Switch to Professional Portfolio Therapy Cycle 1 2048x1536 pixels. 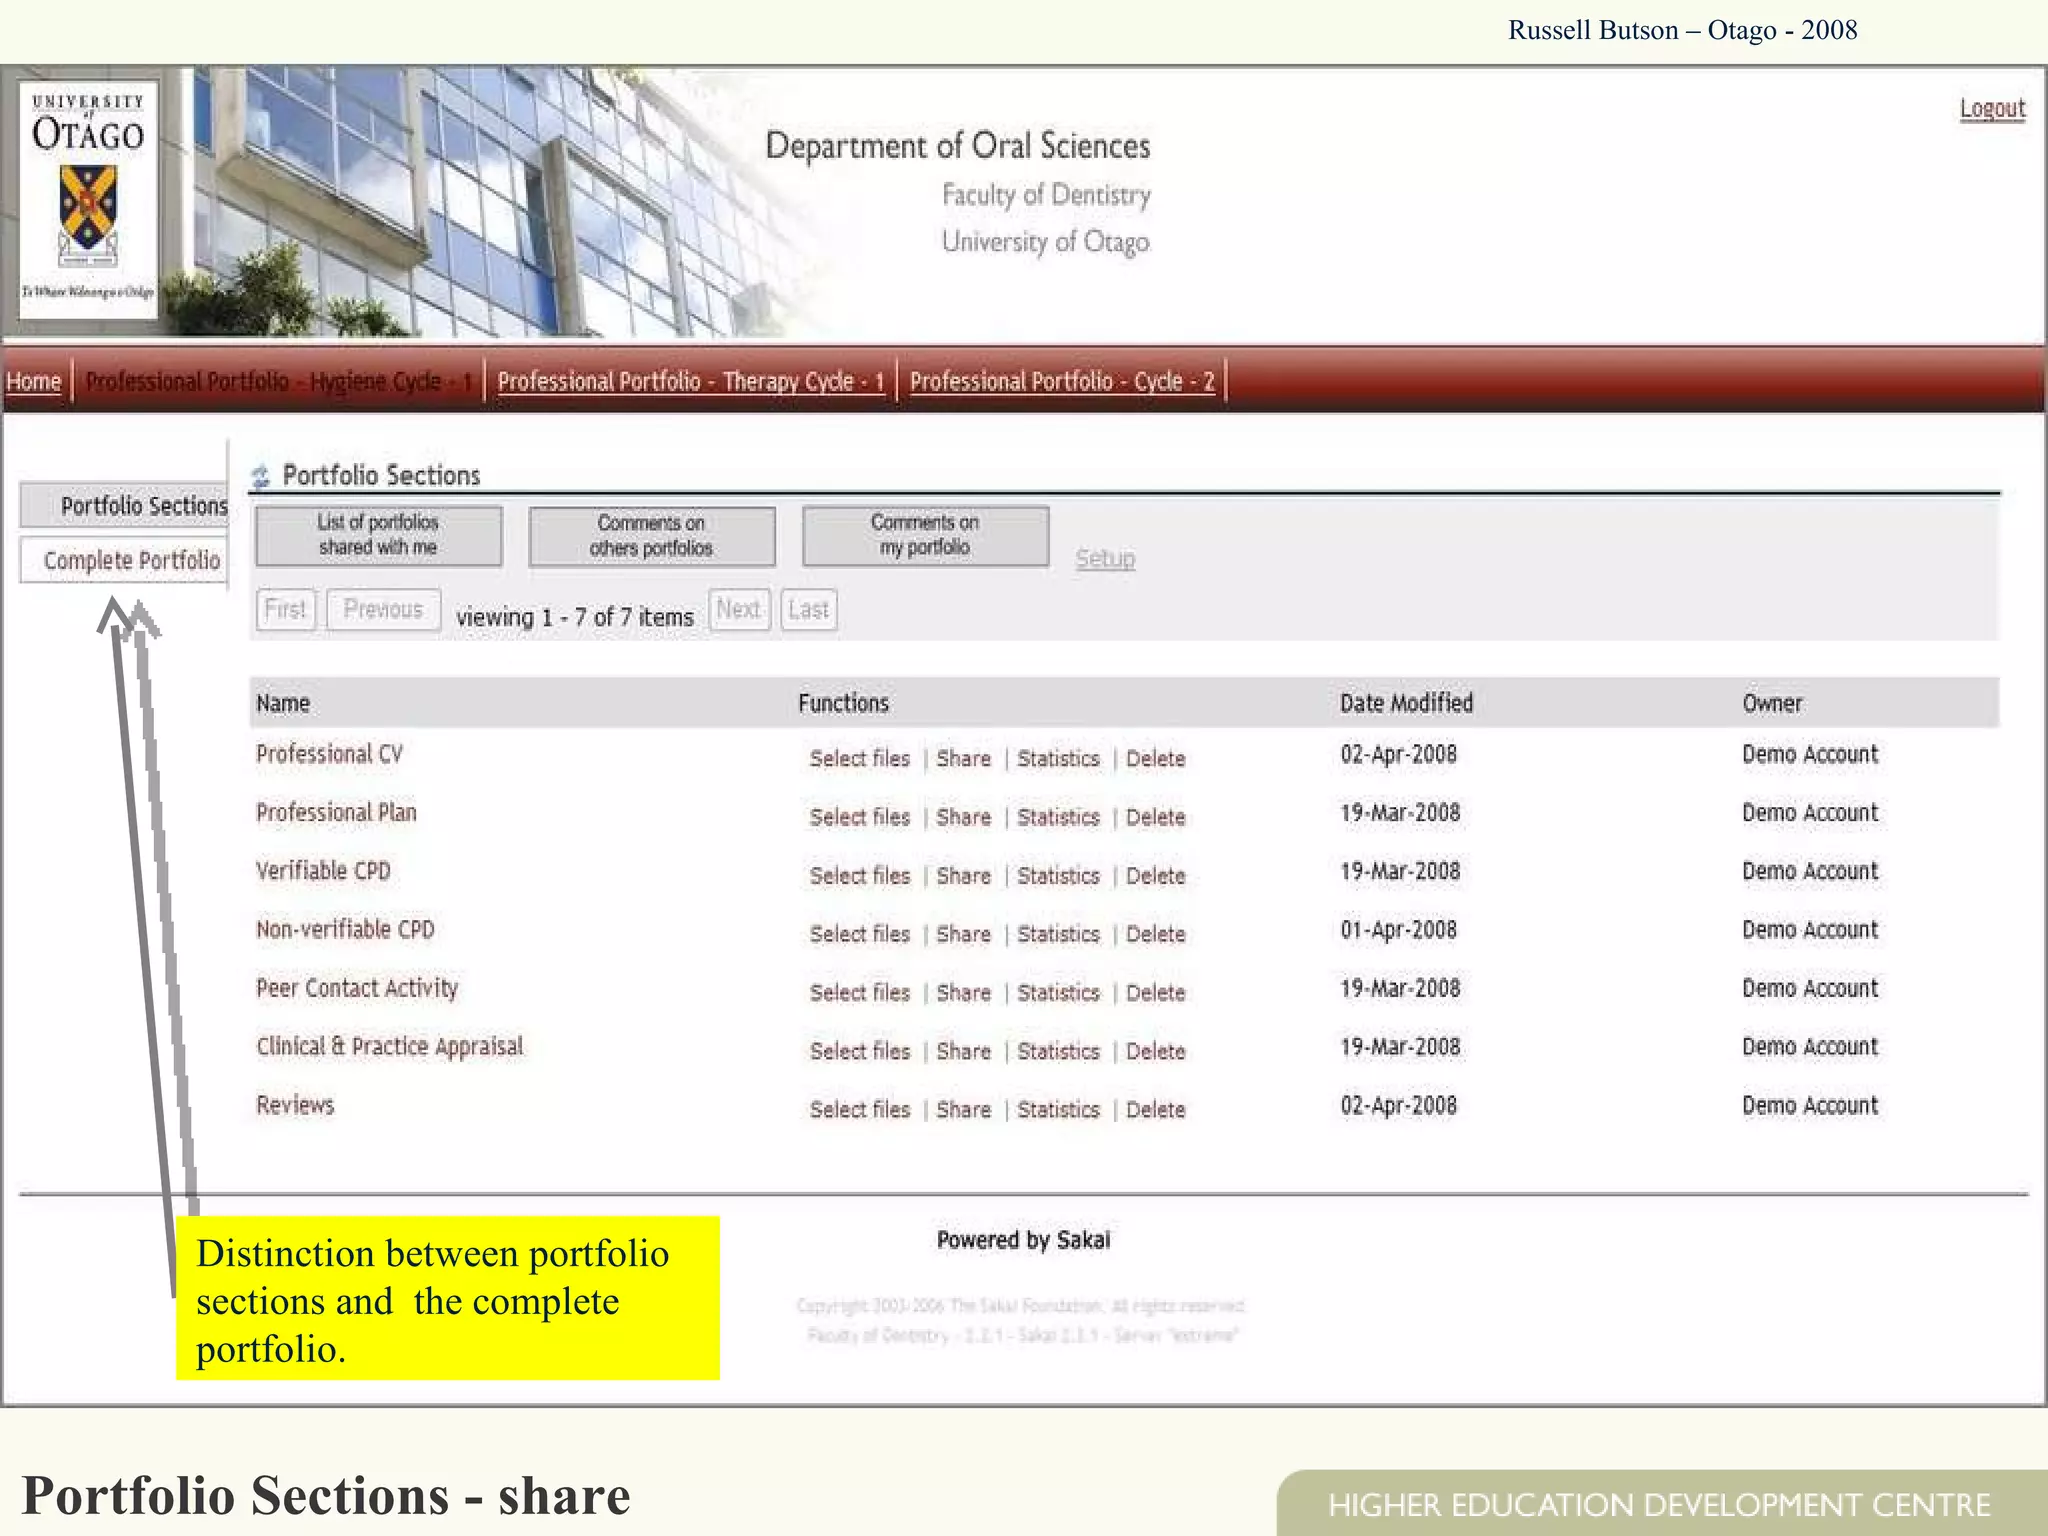(x=691, y=382)
